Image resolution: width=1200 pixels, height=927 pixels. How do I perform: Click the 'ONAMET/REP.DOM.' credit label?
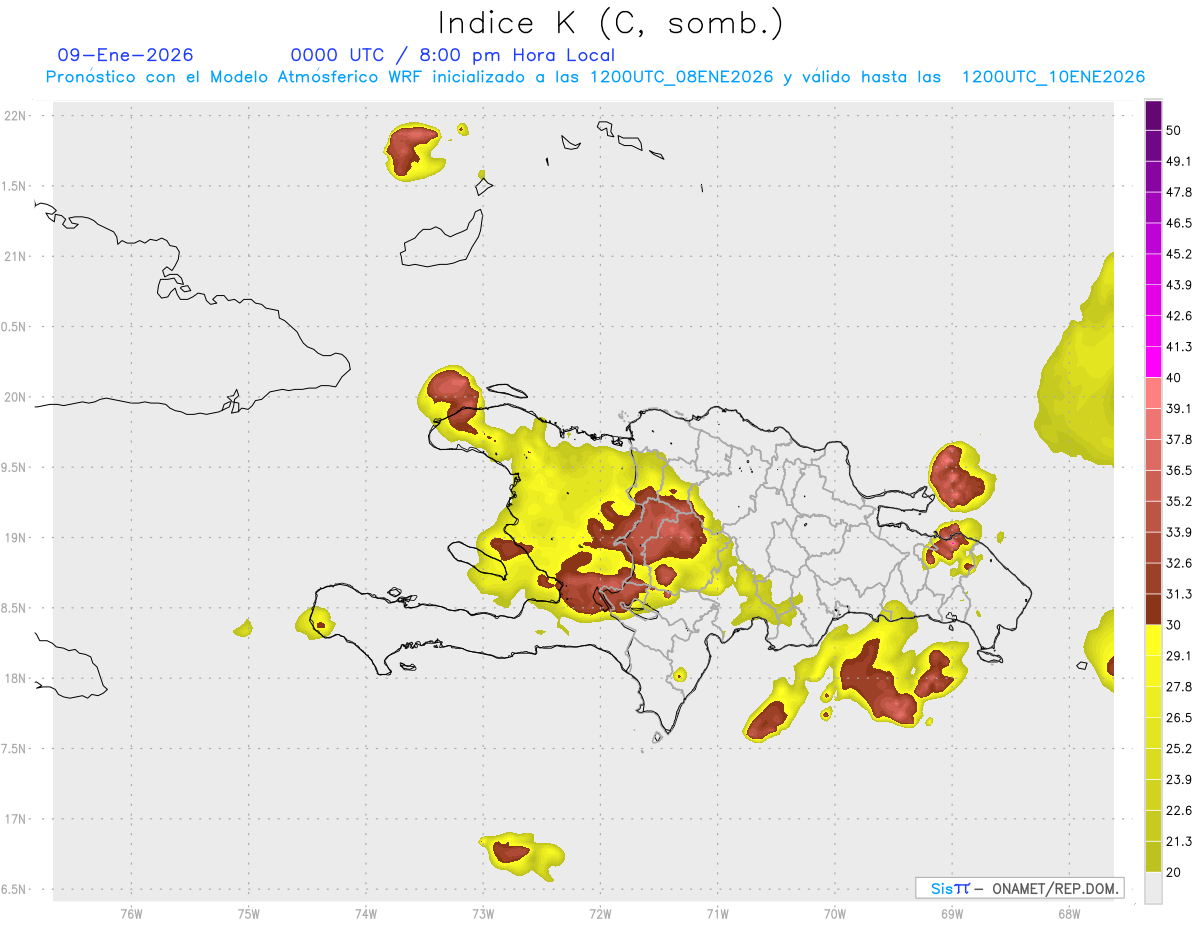pyautogui.click(x=1055, y=888)
